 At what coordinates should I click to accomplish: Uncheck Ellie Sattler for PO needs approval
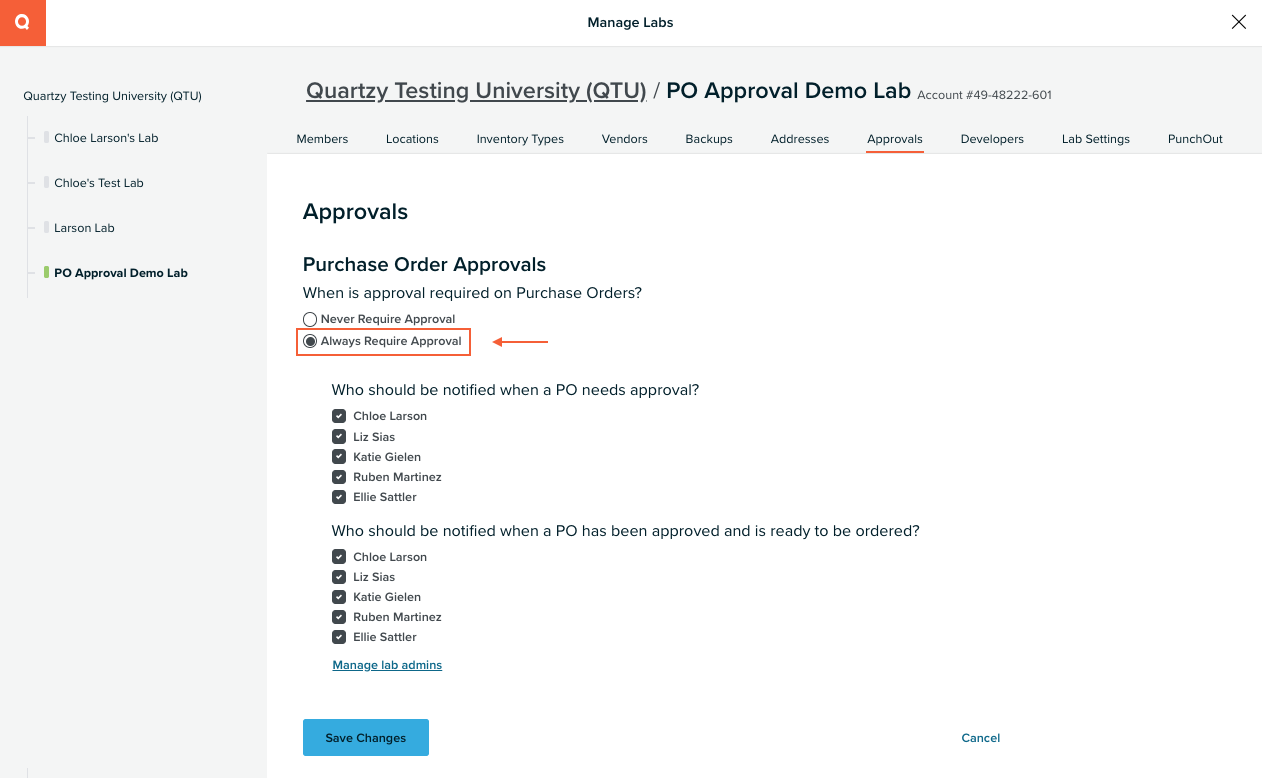[x=339, y=497]
